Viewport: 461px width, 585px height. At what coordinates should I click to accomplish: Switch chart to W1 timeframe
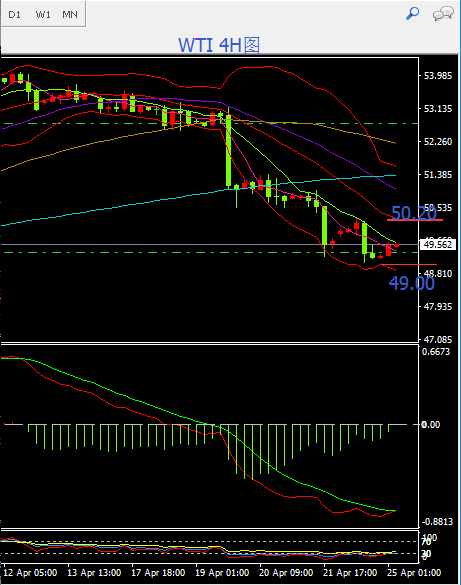pyautogui.click(x=43, y=15)
